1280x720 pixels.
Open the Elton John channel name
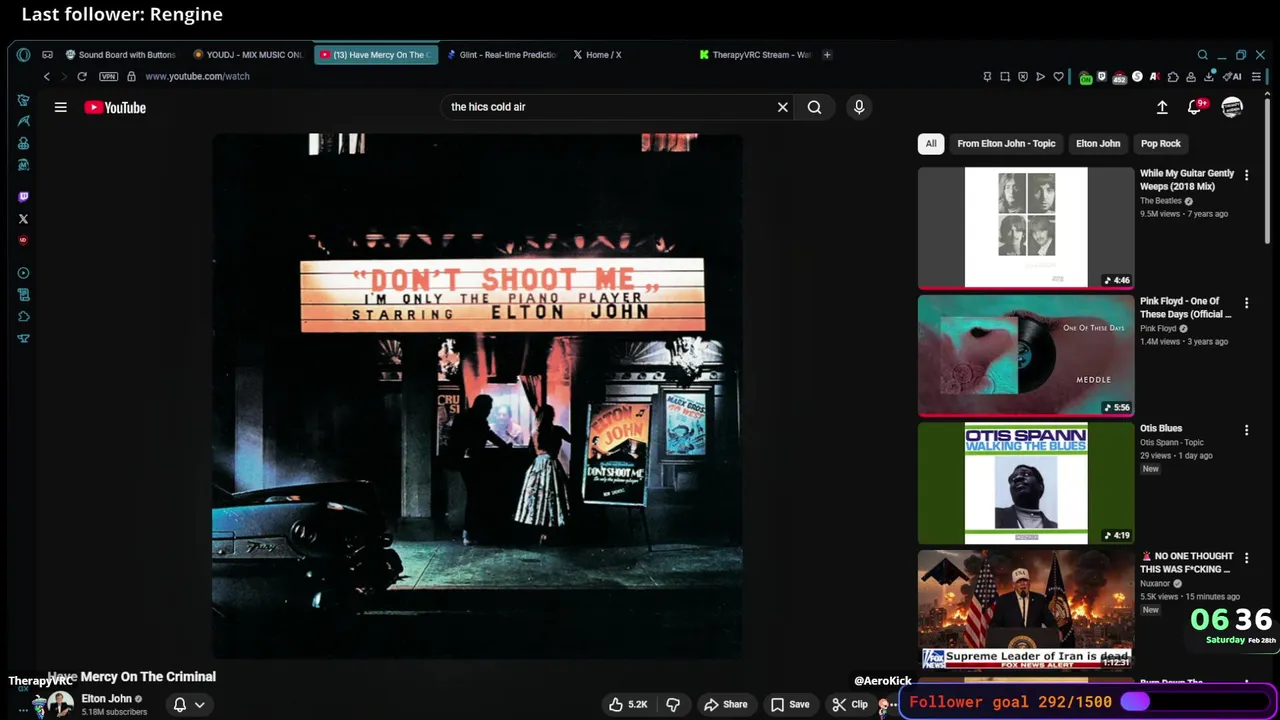click(x=106, y=699)
